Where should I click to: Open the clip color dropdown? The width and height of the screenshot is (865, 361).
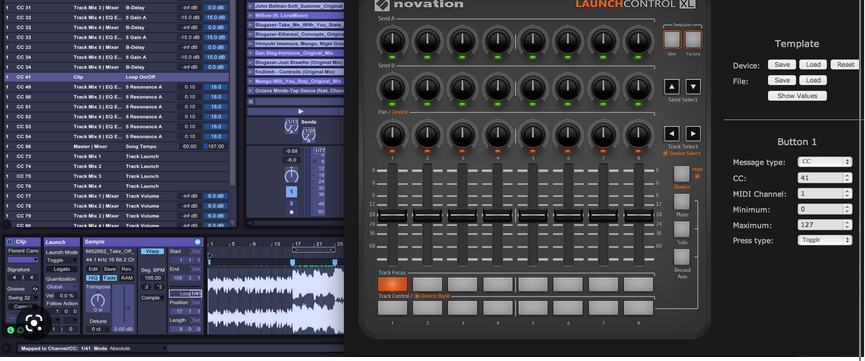(23, 259)
